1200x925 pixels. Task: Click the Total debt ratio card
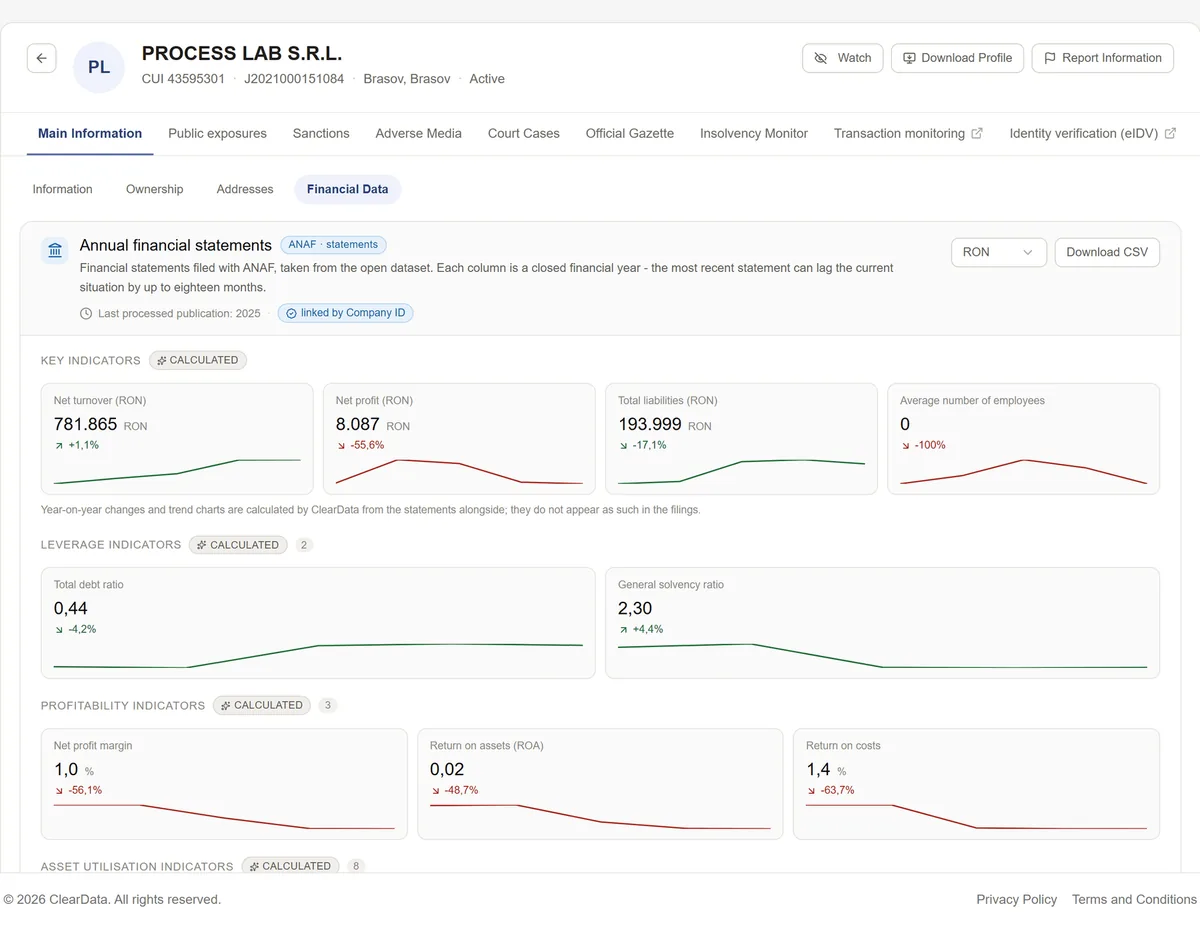pos(318,623)
